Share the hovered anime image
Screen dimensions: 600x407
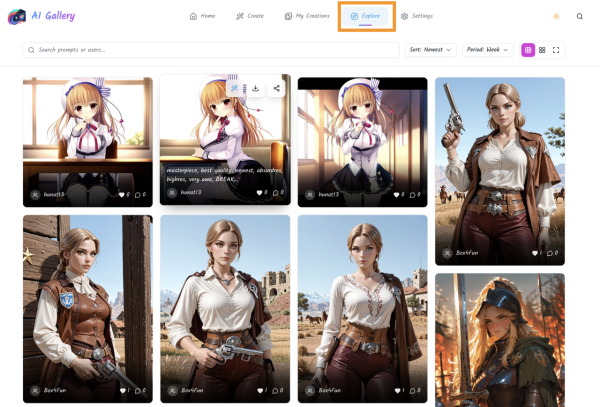277,88
